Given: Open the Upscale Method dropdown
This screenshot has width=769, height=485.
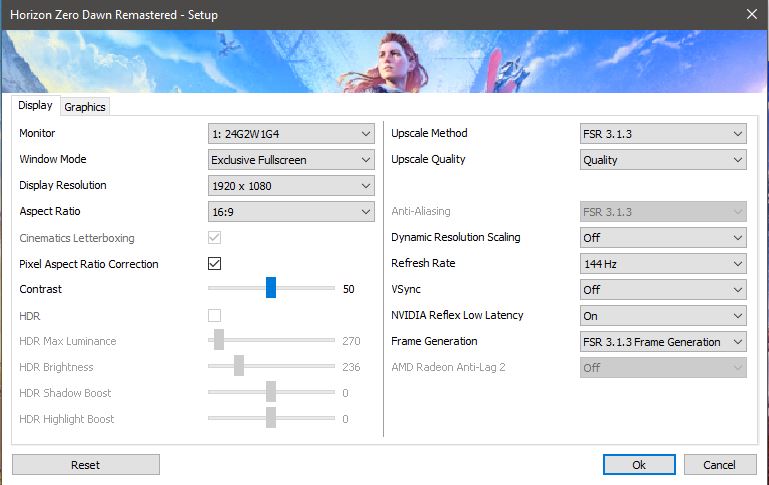Looking at the screenshot, I should (x=663, y=133).
